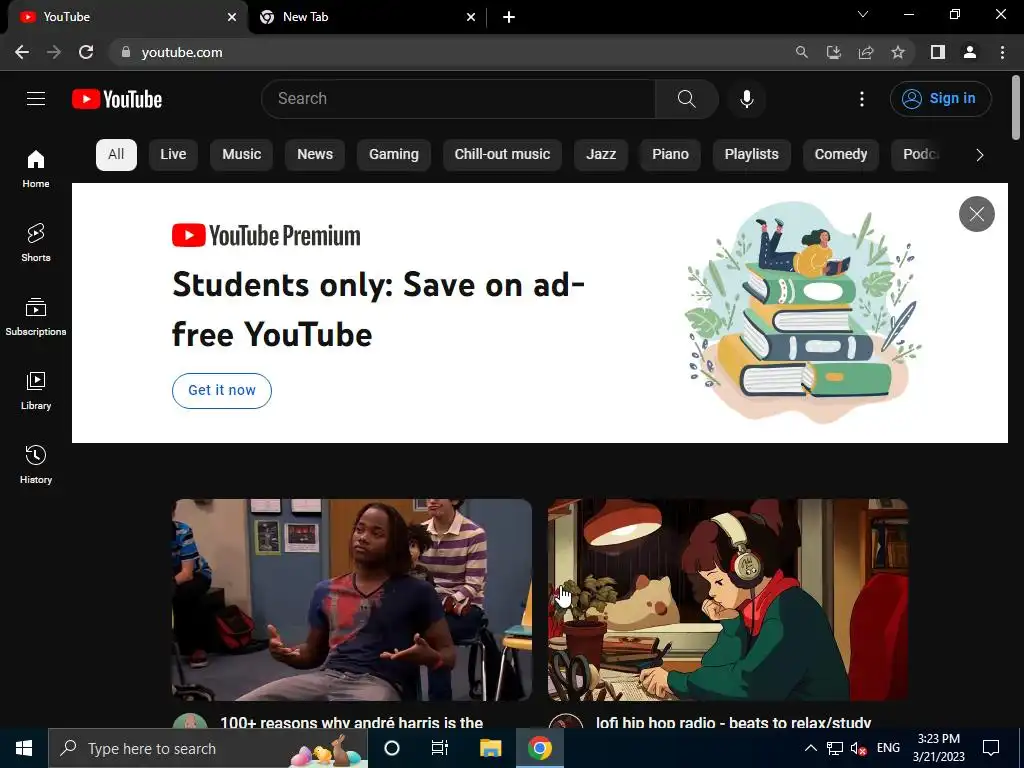Screen dimensions: 1024x768
Task: Close the YouTube tab
Action: point(232,17)
